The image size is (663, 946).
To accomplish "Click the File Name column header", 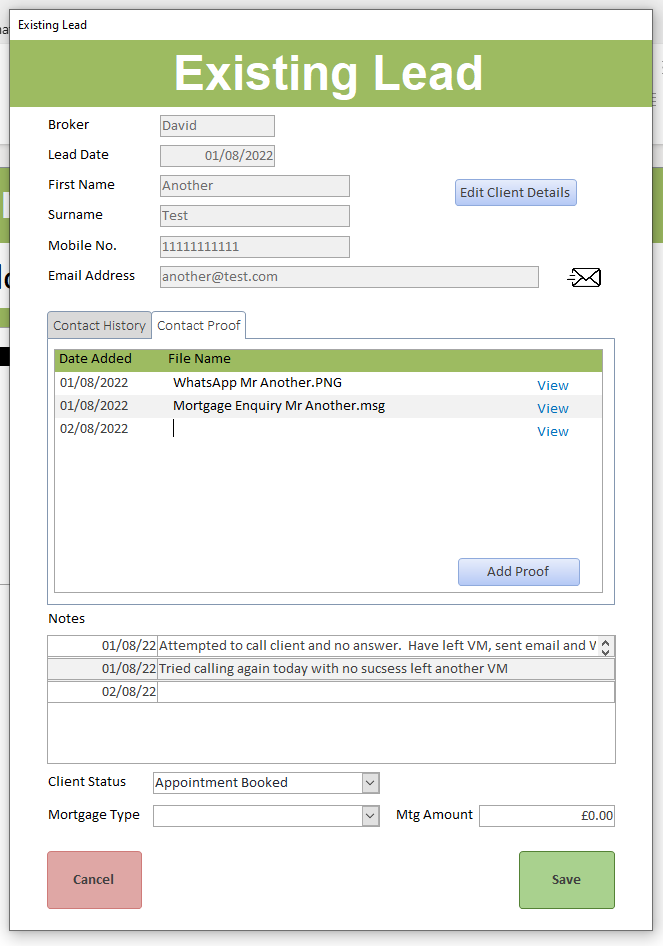I will tap(199, 358).
